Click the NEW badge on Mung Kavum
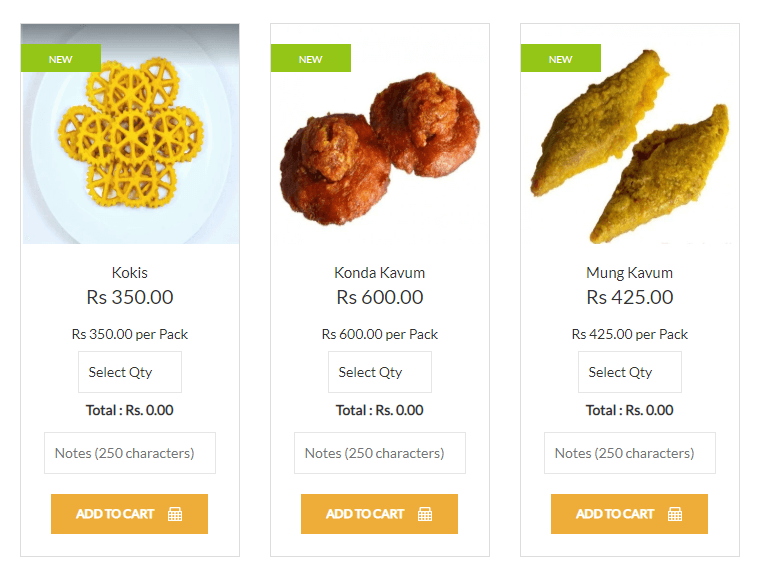 [561, 59]
